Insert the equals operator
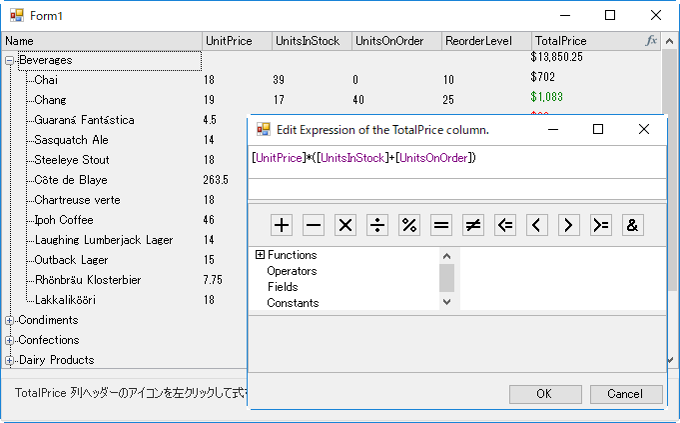Screen dimensions: 680x423 [x=441, y=225]
